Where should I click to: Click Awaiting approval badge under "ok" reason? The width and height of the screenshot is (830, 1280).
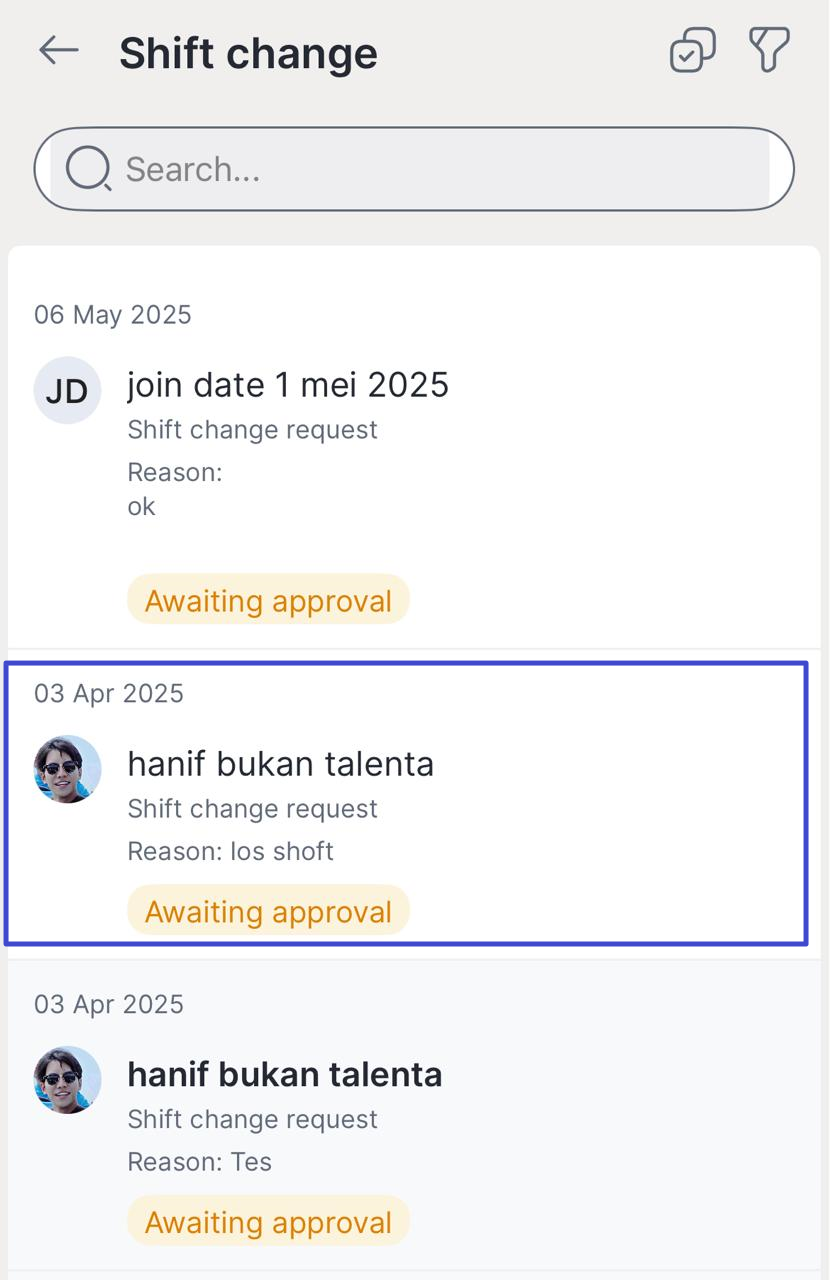click(x=268, y=600)
